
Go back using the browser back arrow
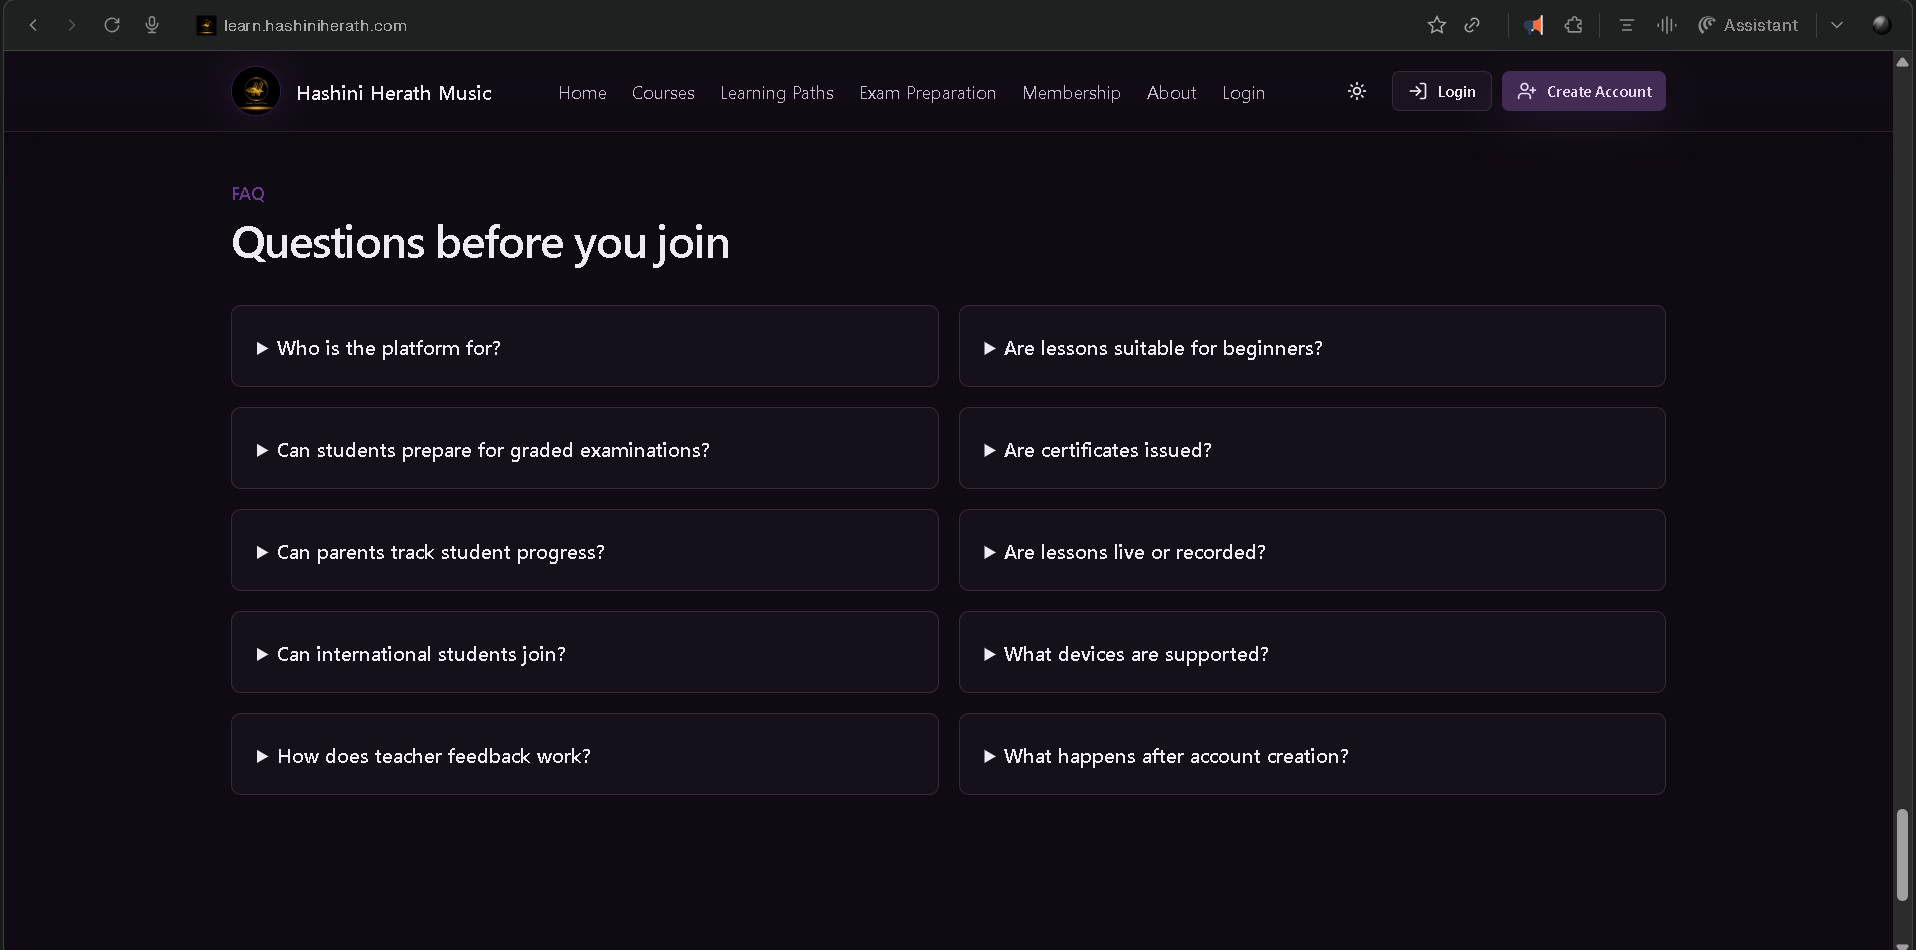click(33, 25)
